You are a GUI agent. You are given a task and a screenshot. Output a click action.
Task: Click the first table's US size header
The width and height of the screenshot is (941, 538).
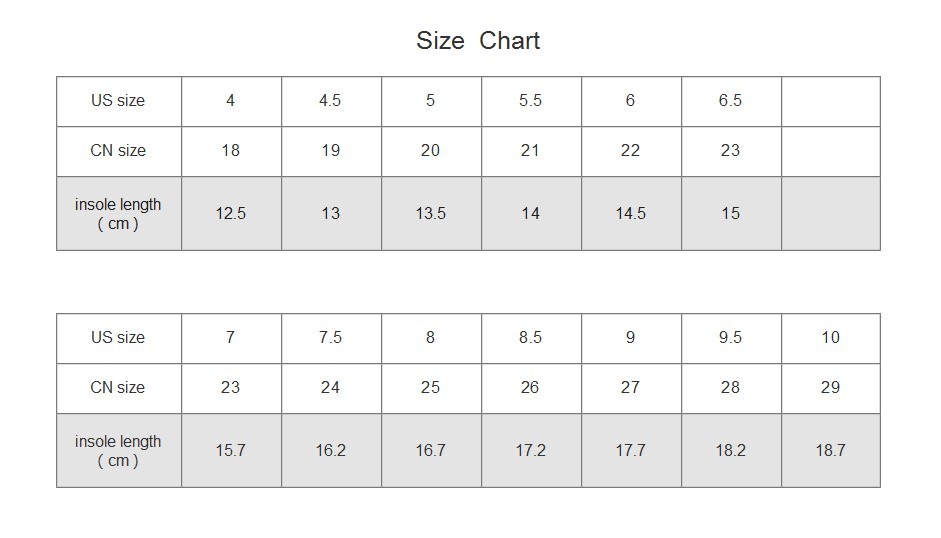coord(119,101)
